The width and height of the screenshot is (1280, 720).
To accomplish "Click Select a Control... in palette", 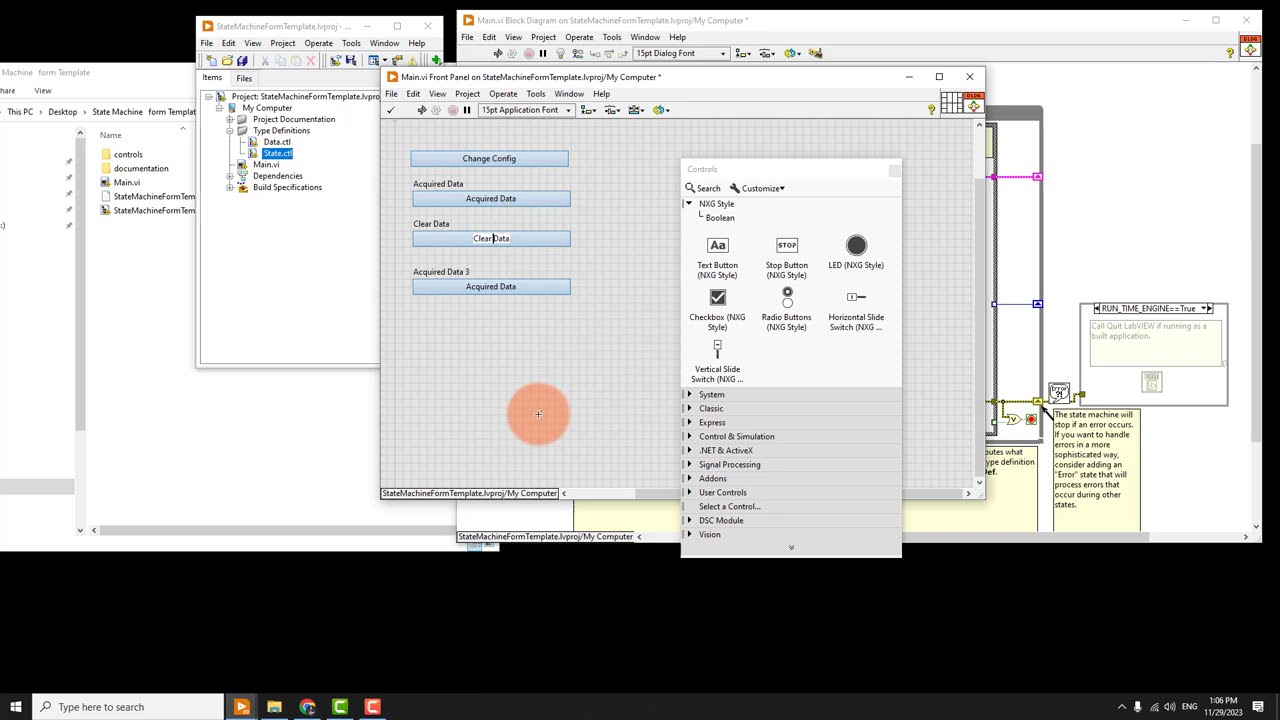I will tap(729, 507).
